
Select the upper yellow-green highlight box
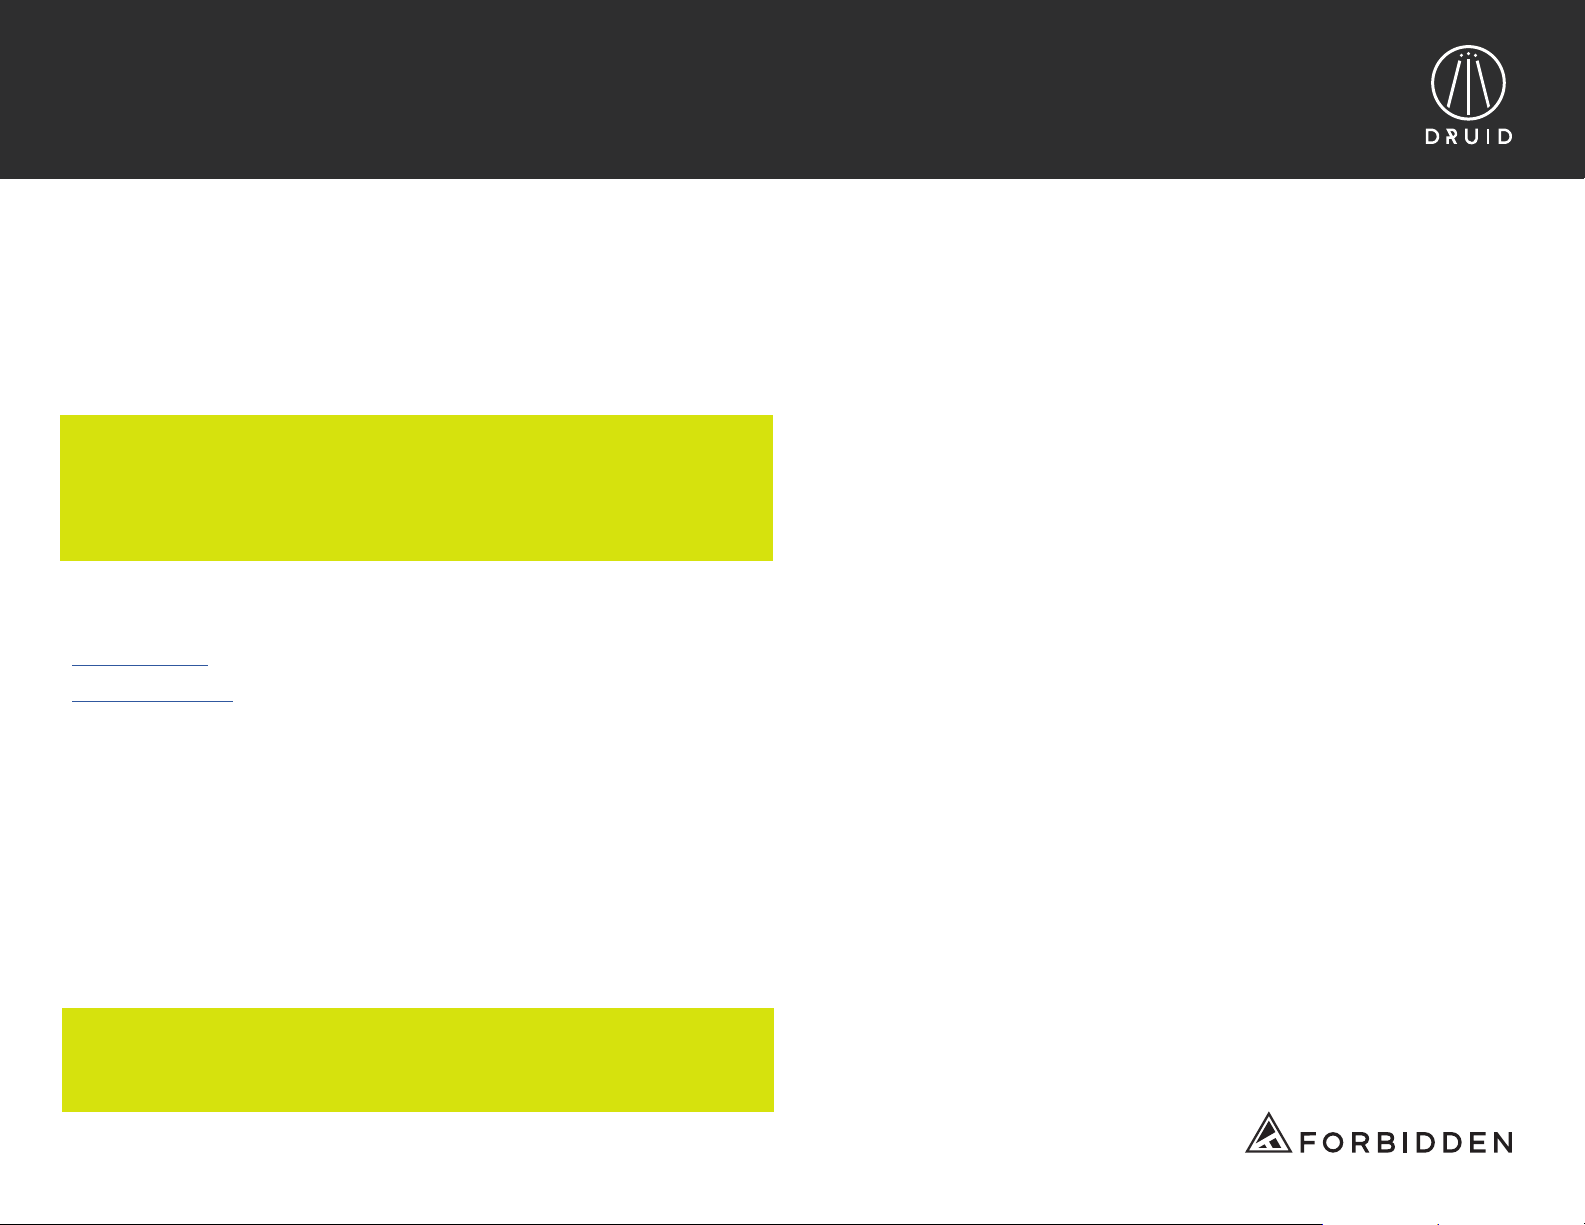coord(416,488)
